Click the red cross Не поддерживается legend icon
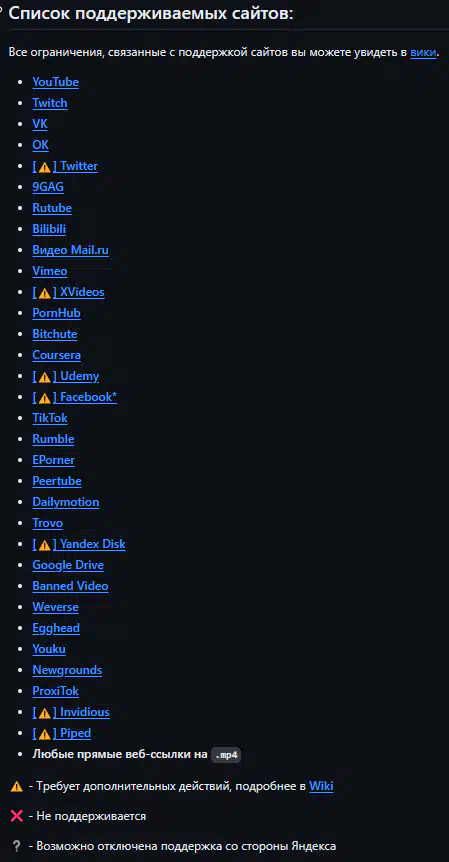 click(17, 816)
